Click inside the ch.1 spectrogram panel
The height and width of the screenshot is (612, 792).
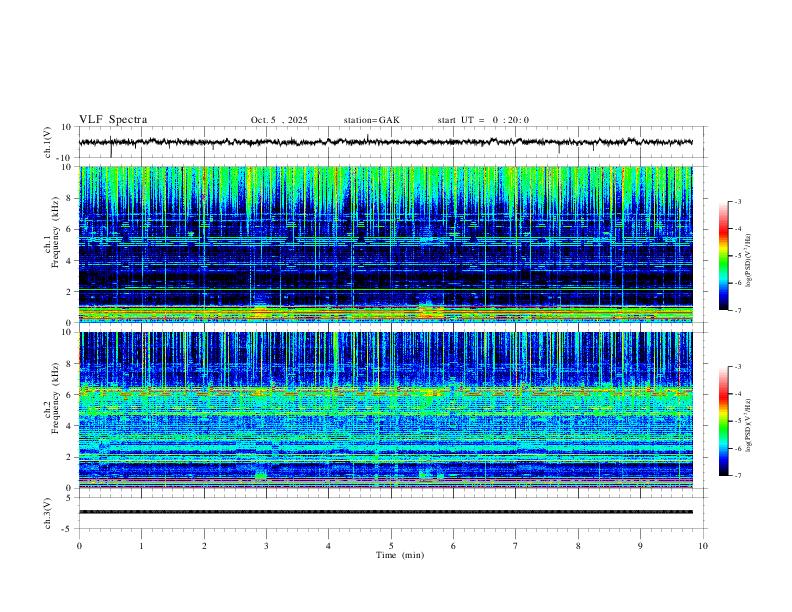(386, 244)
